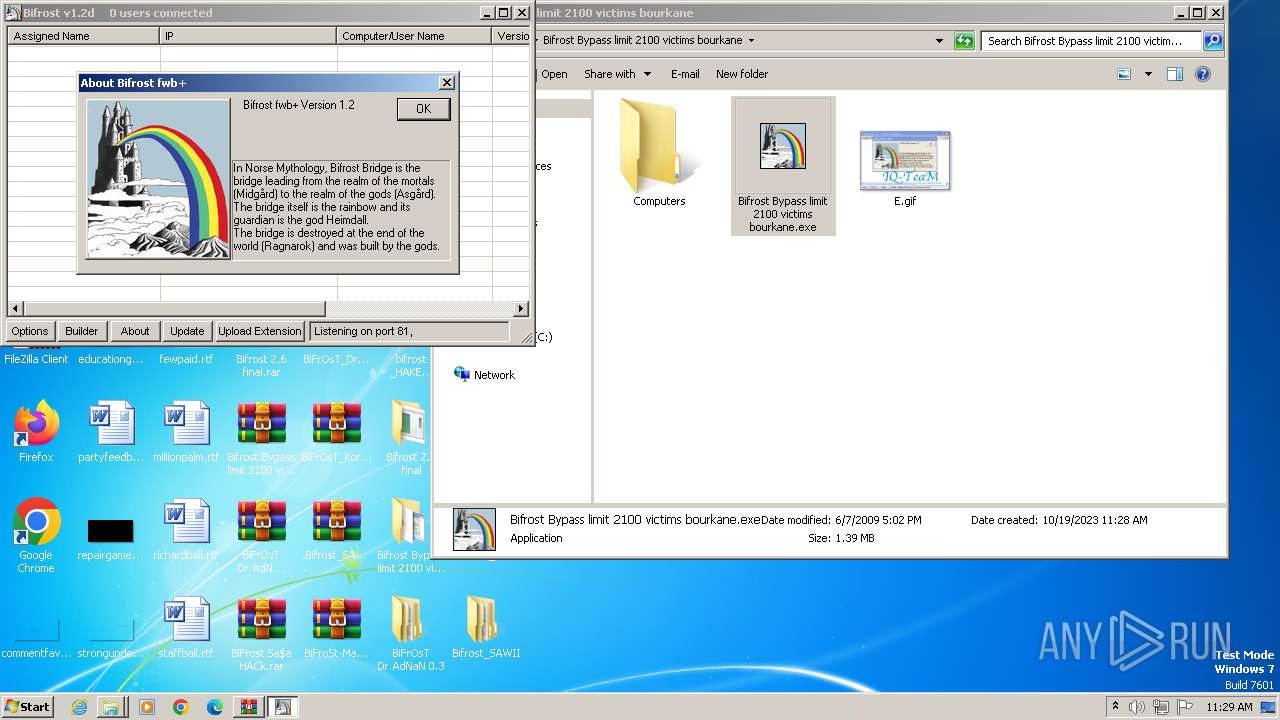Create a New folder in Explorer

(742, 74)
